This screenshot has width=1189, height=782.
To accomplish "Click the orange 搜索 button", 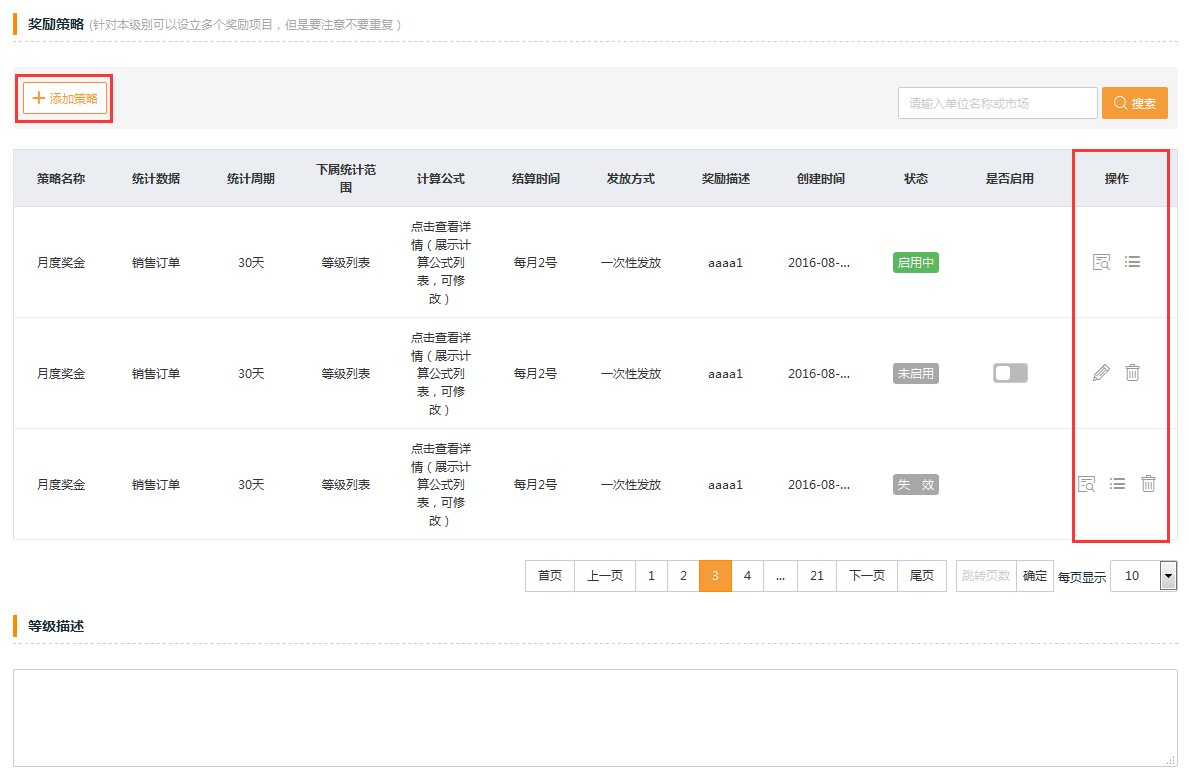I will coord(1134,103).
